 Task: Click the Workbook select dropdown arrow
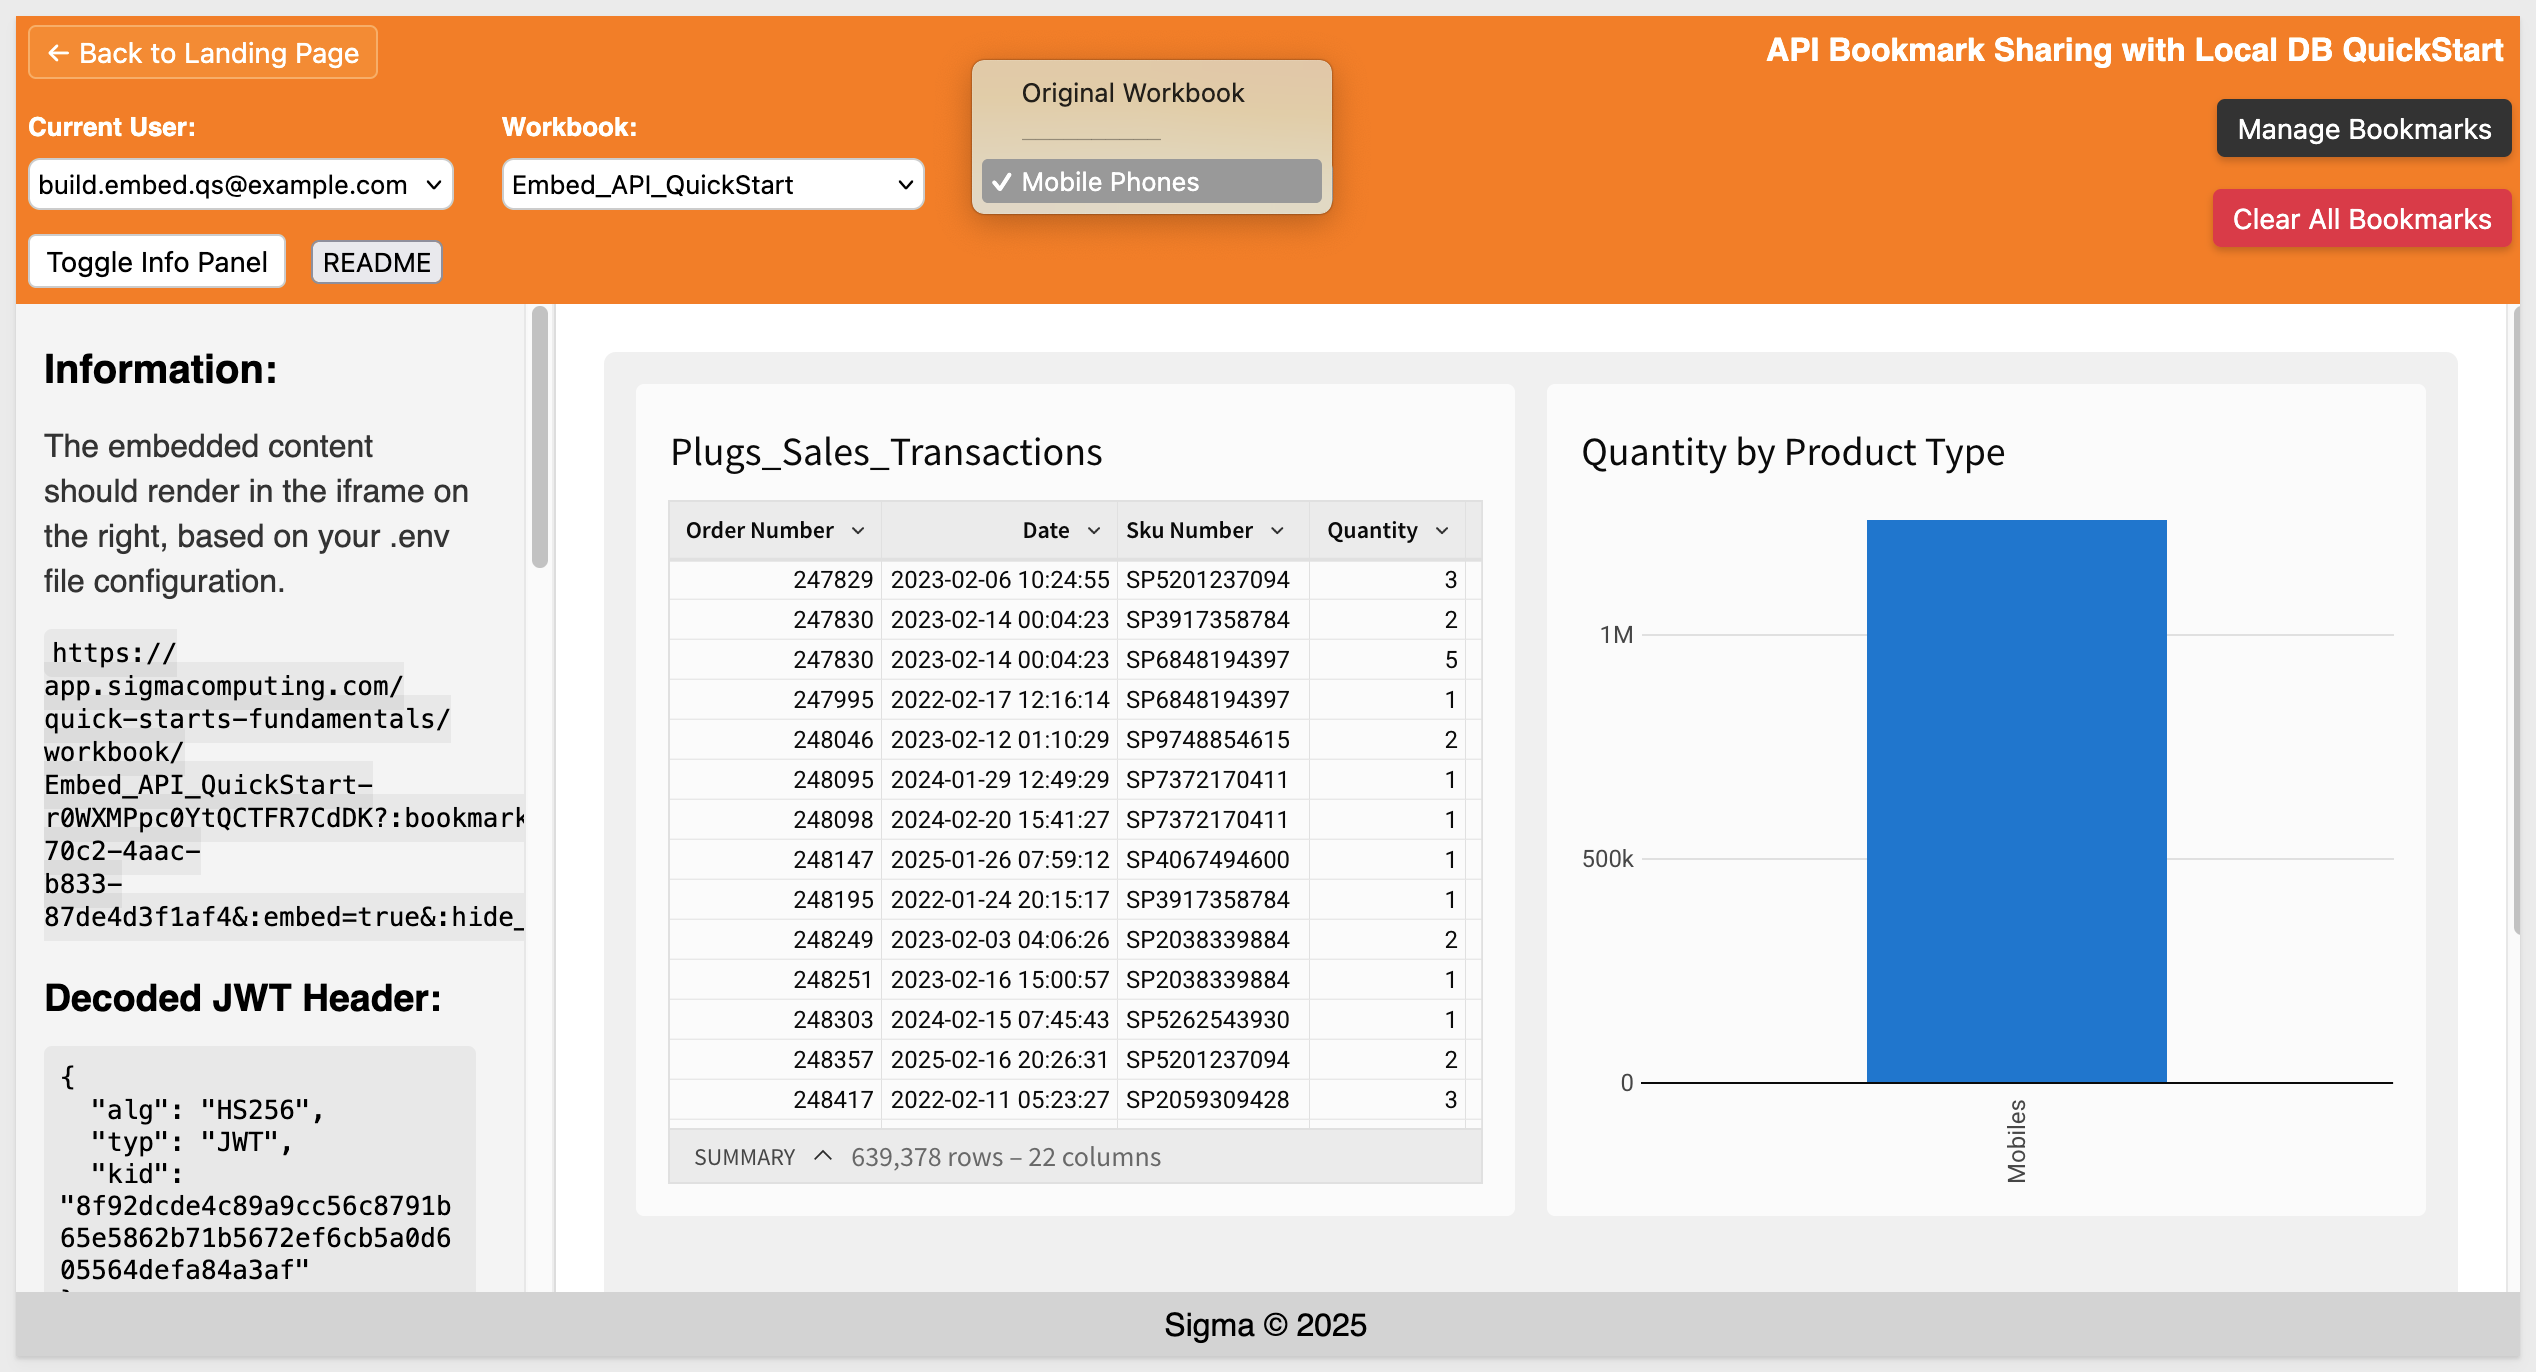905,185
